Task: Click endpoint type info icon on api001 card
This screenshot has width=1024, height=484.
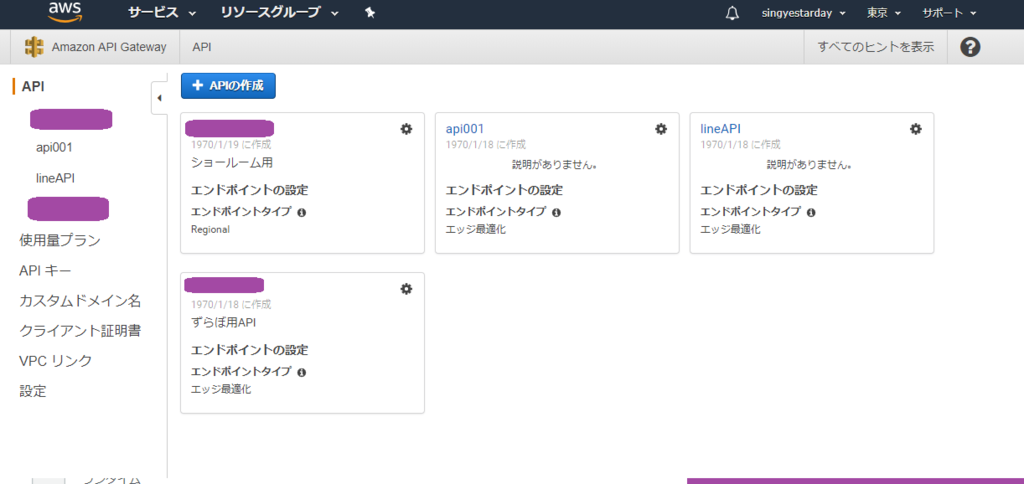Action: point(556,213)
